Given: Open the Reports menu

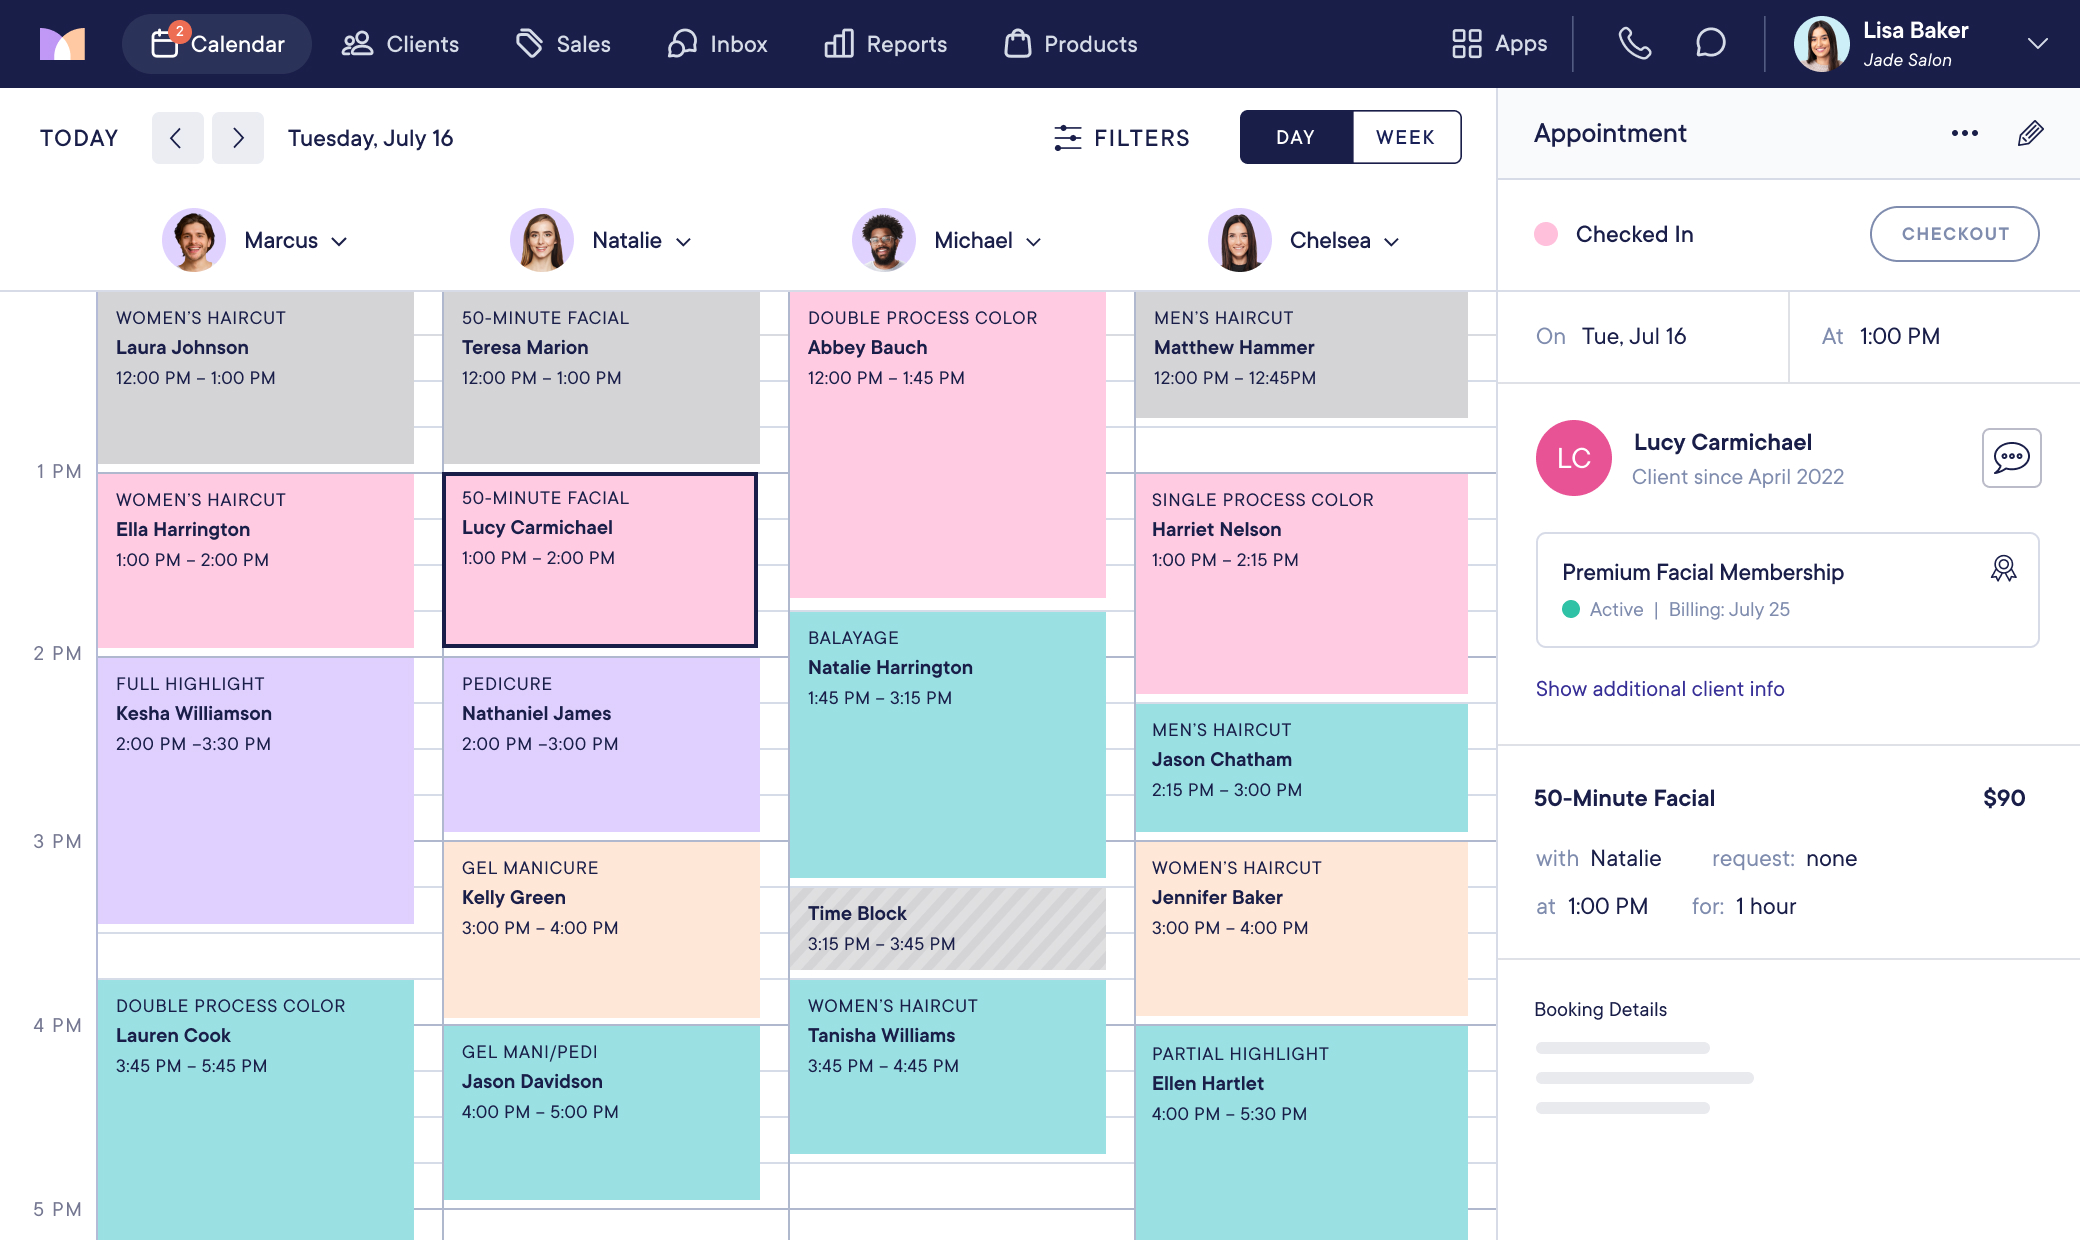Looking at the screenshot, I should [x=886, y=44].
